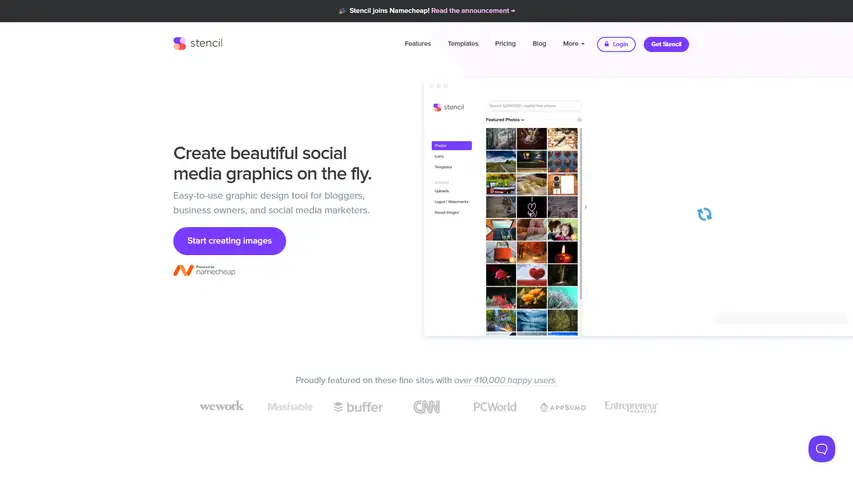Screen dimensions: 853x480
Task: Select Photos in the preview sidebar
Action: (452, 145)
